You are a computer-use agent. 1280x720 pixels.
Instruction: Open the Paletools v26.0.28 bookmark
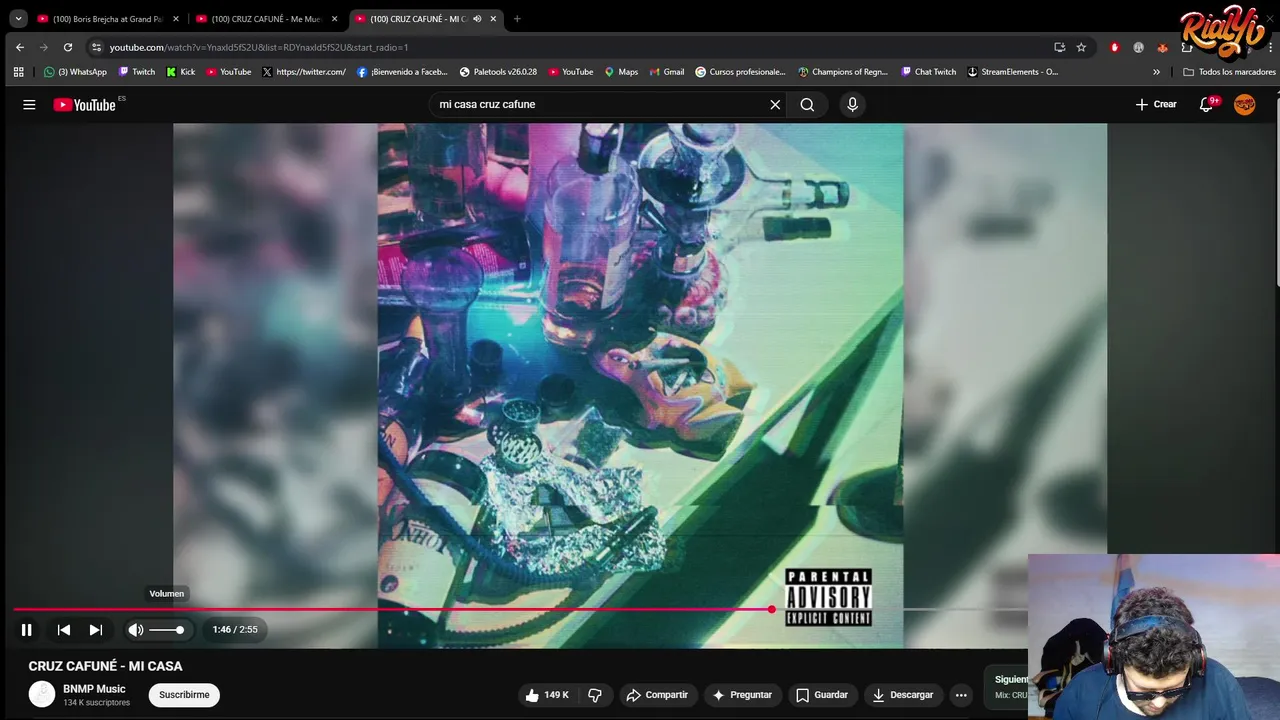[498, 72]
